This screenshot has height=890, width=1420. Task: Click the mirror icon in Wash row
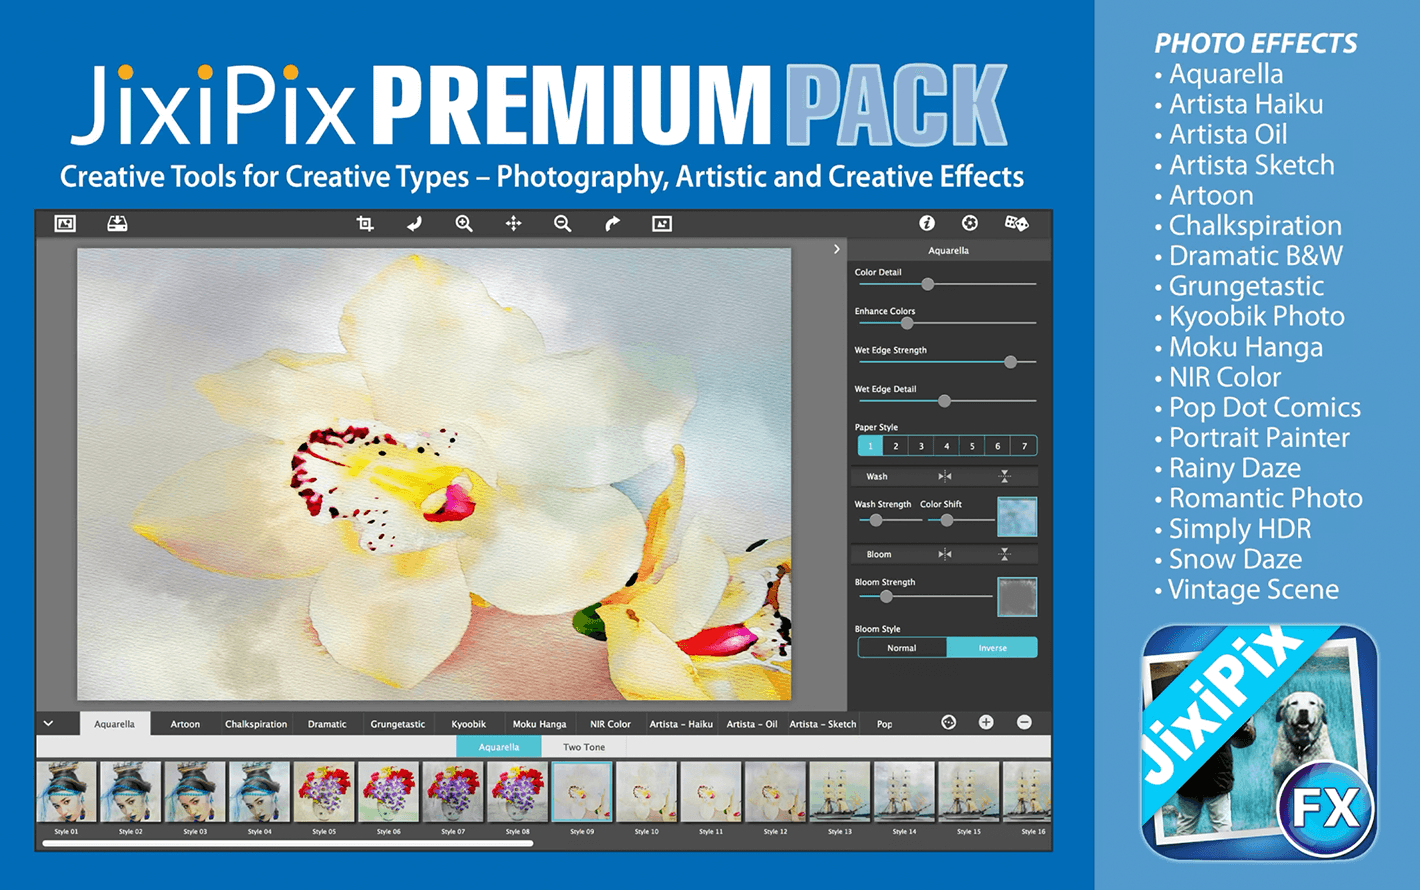tap(945, 476)
